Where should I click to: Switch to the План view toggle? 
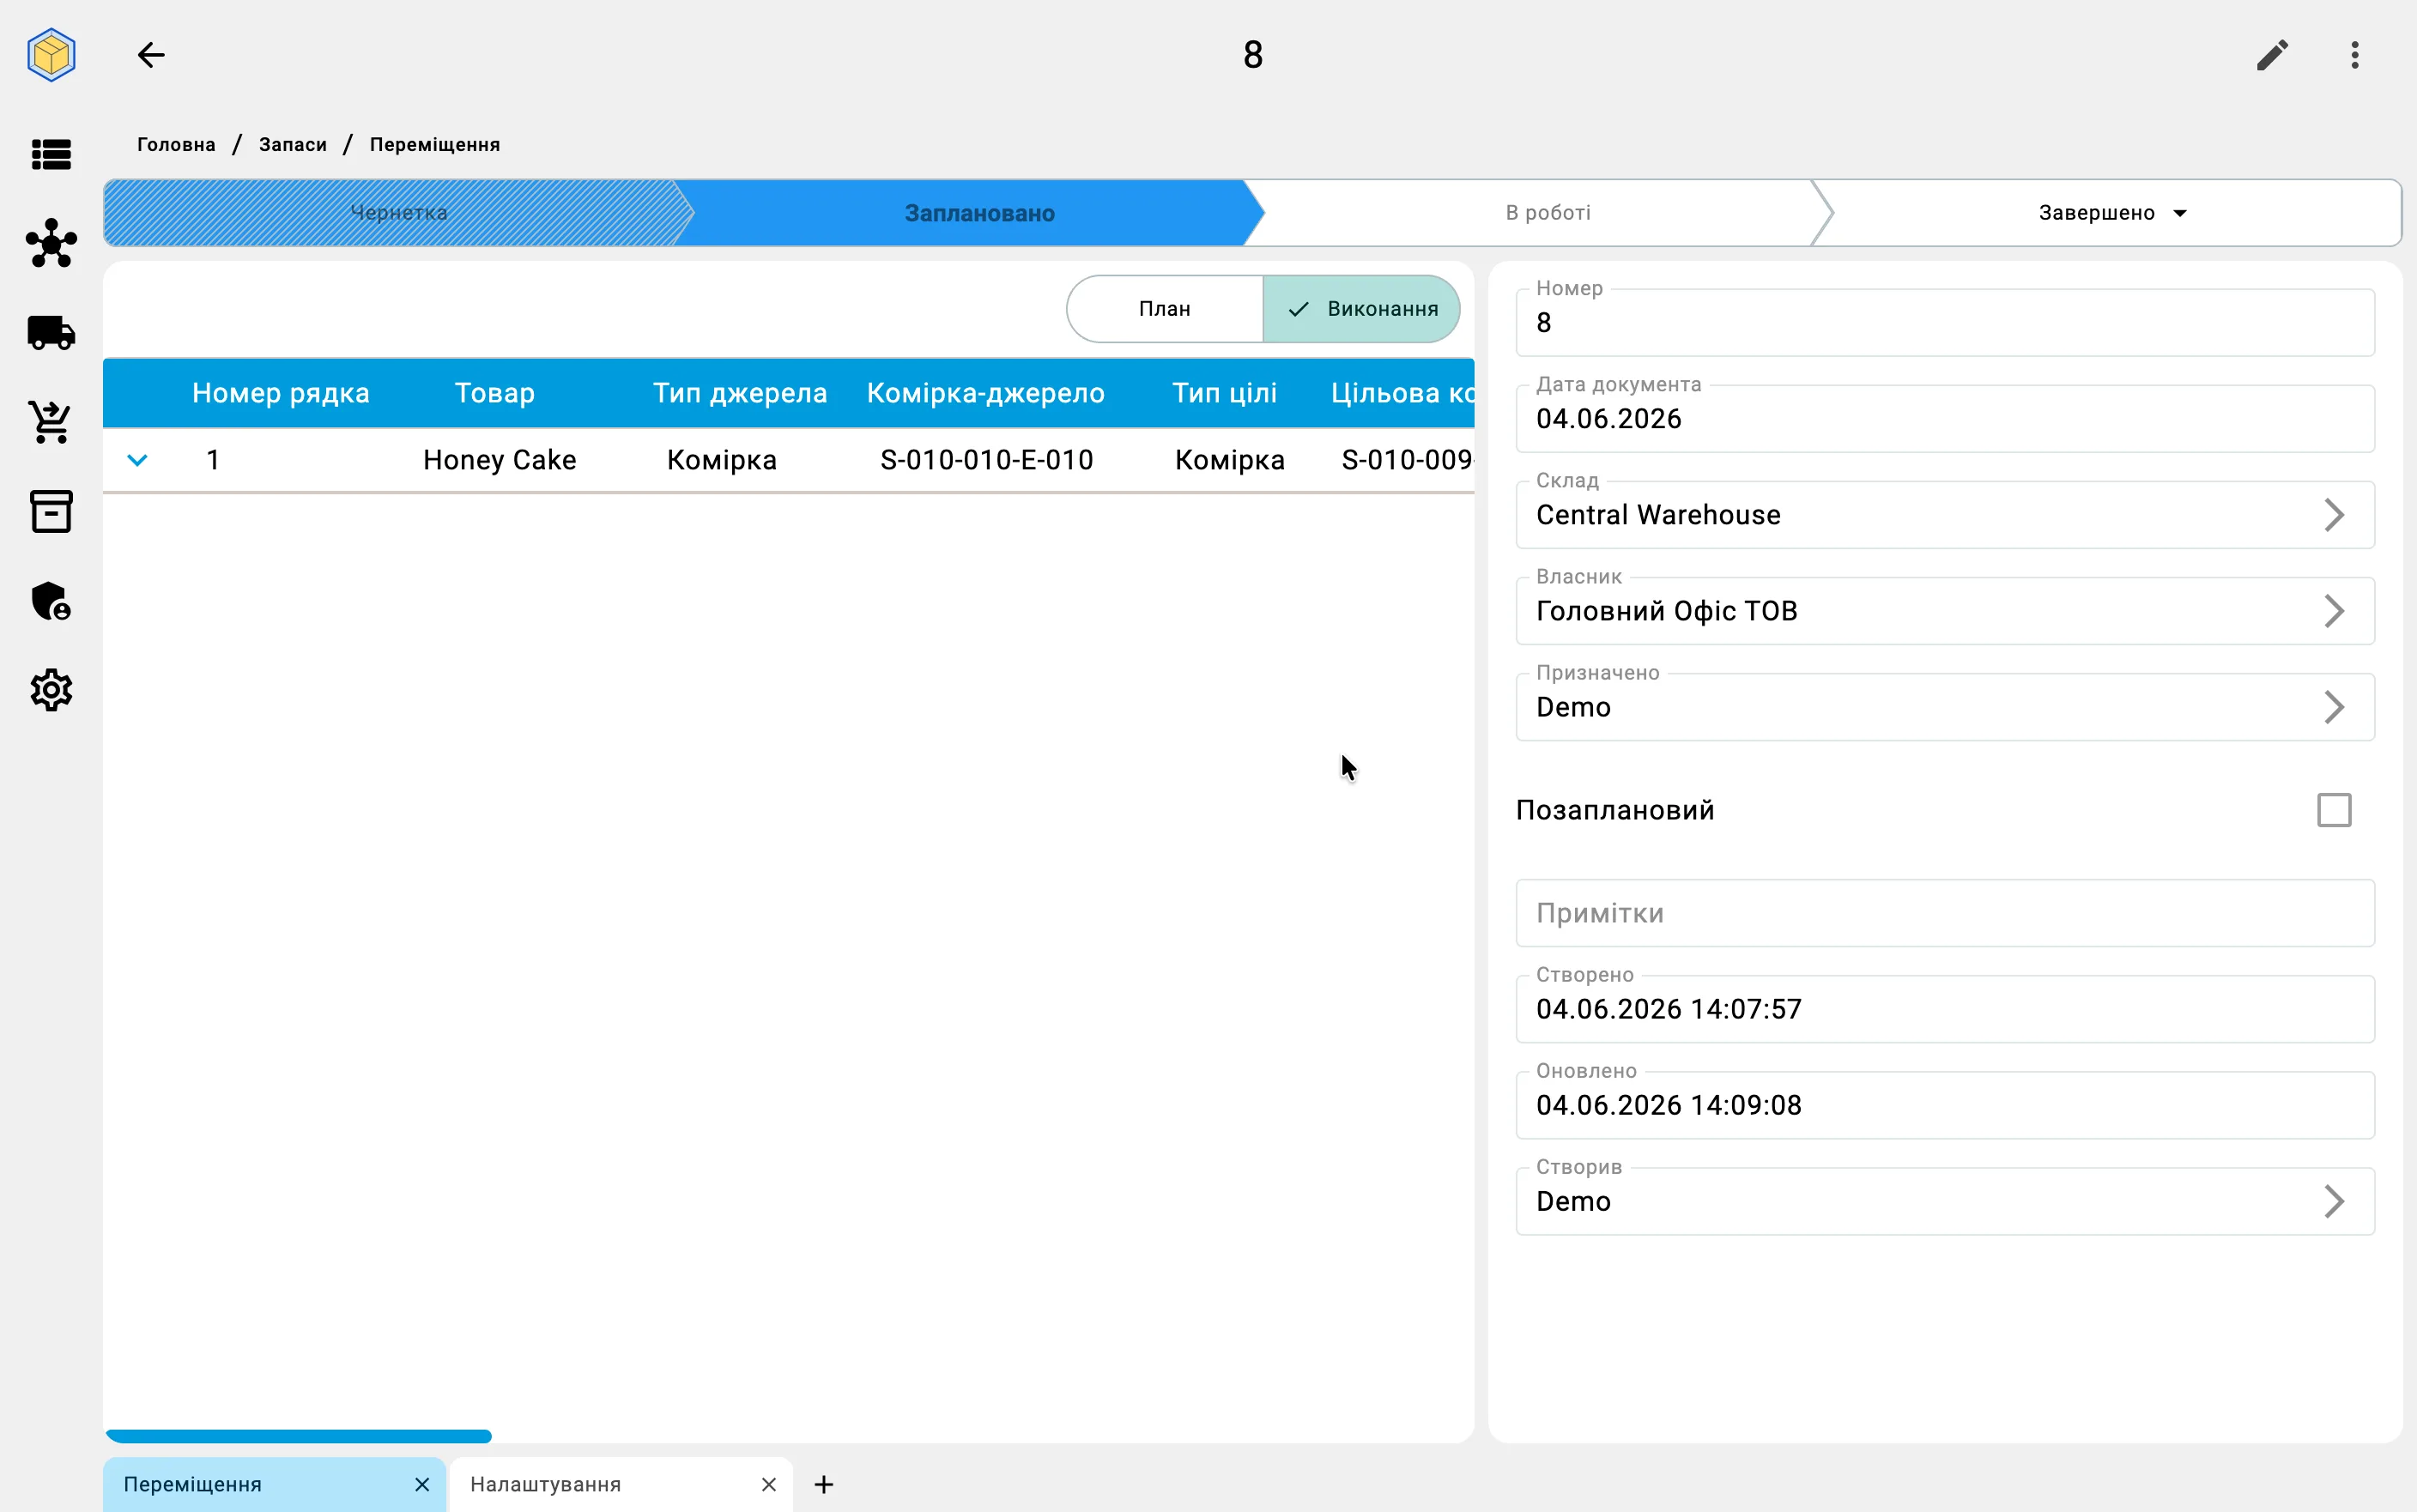point(1165,309)
